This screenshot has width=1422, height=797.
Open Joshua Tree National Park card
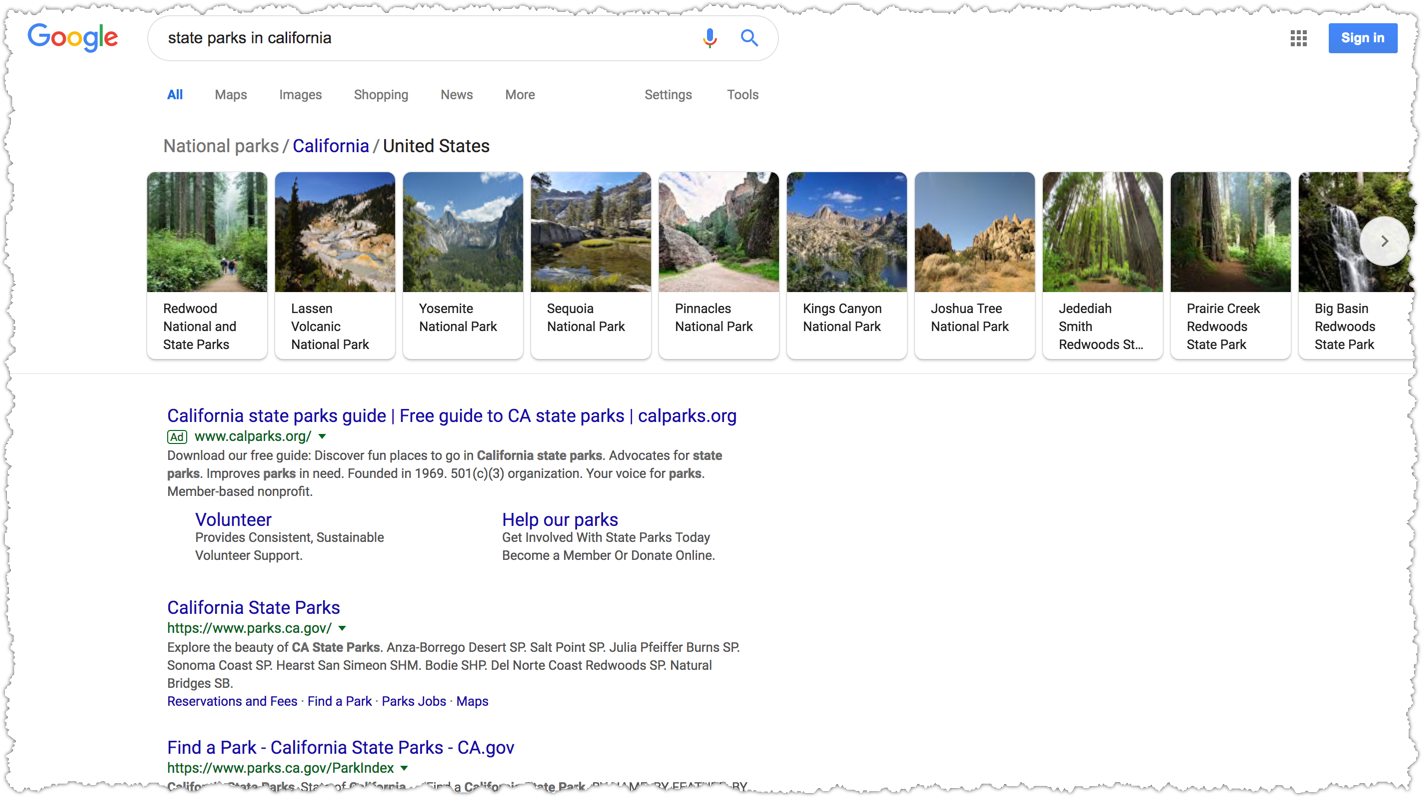(975, 265)
